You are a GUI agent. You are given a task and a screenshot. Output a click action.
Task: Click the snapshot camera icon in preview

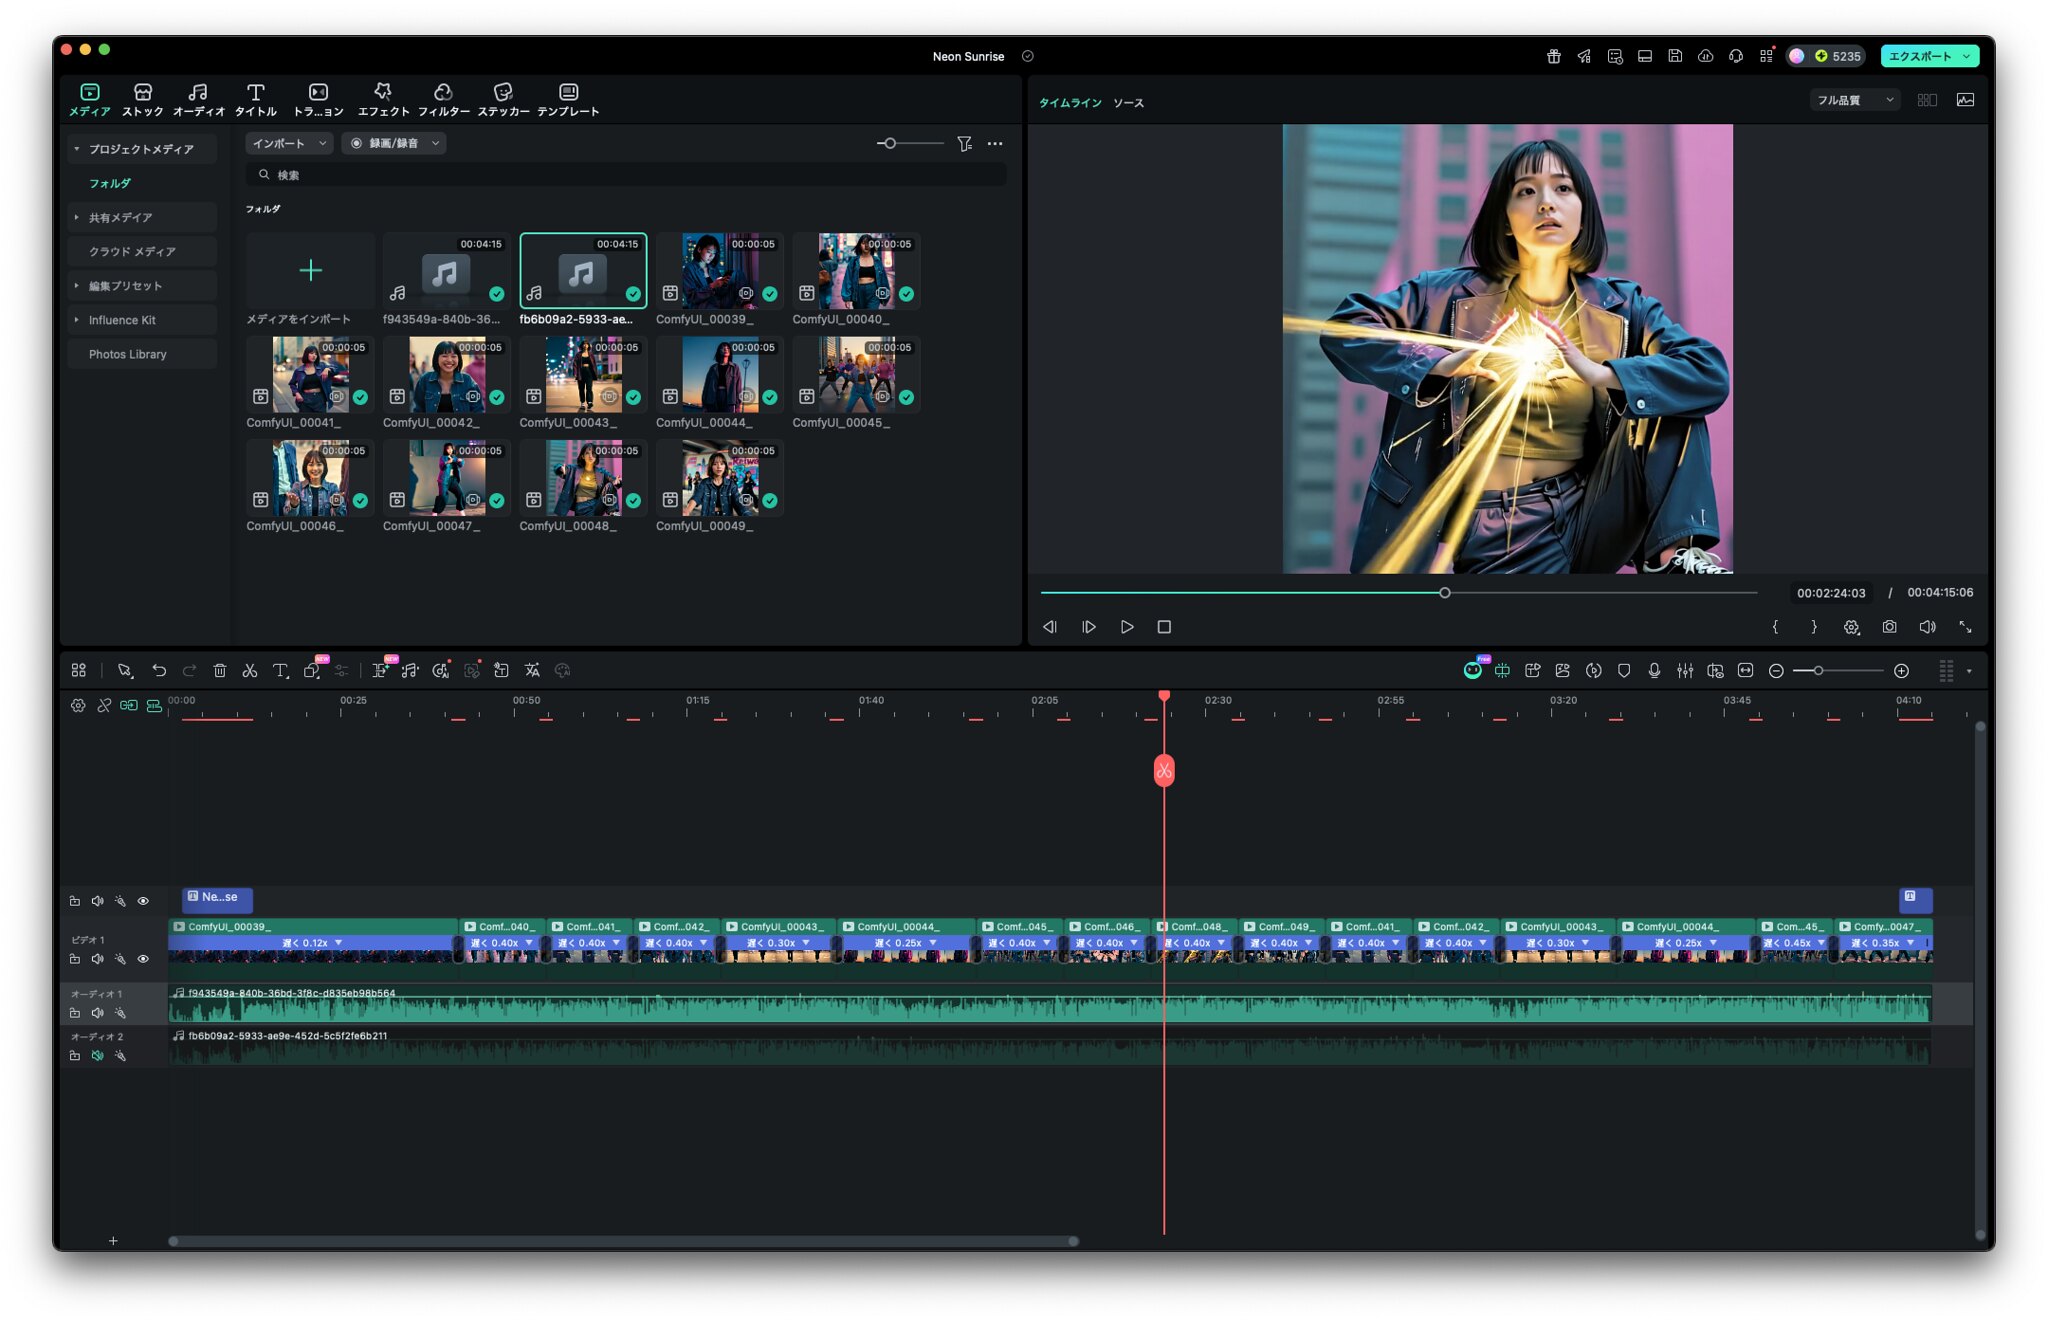click(1889, 627)
